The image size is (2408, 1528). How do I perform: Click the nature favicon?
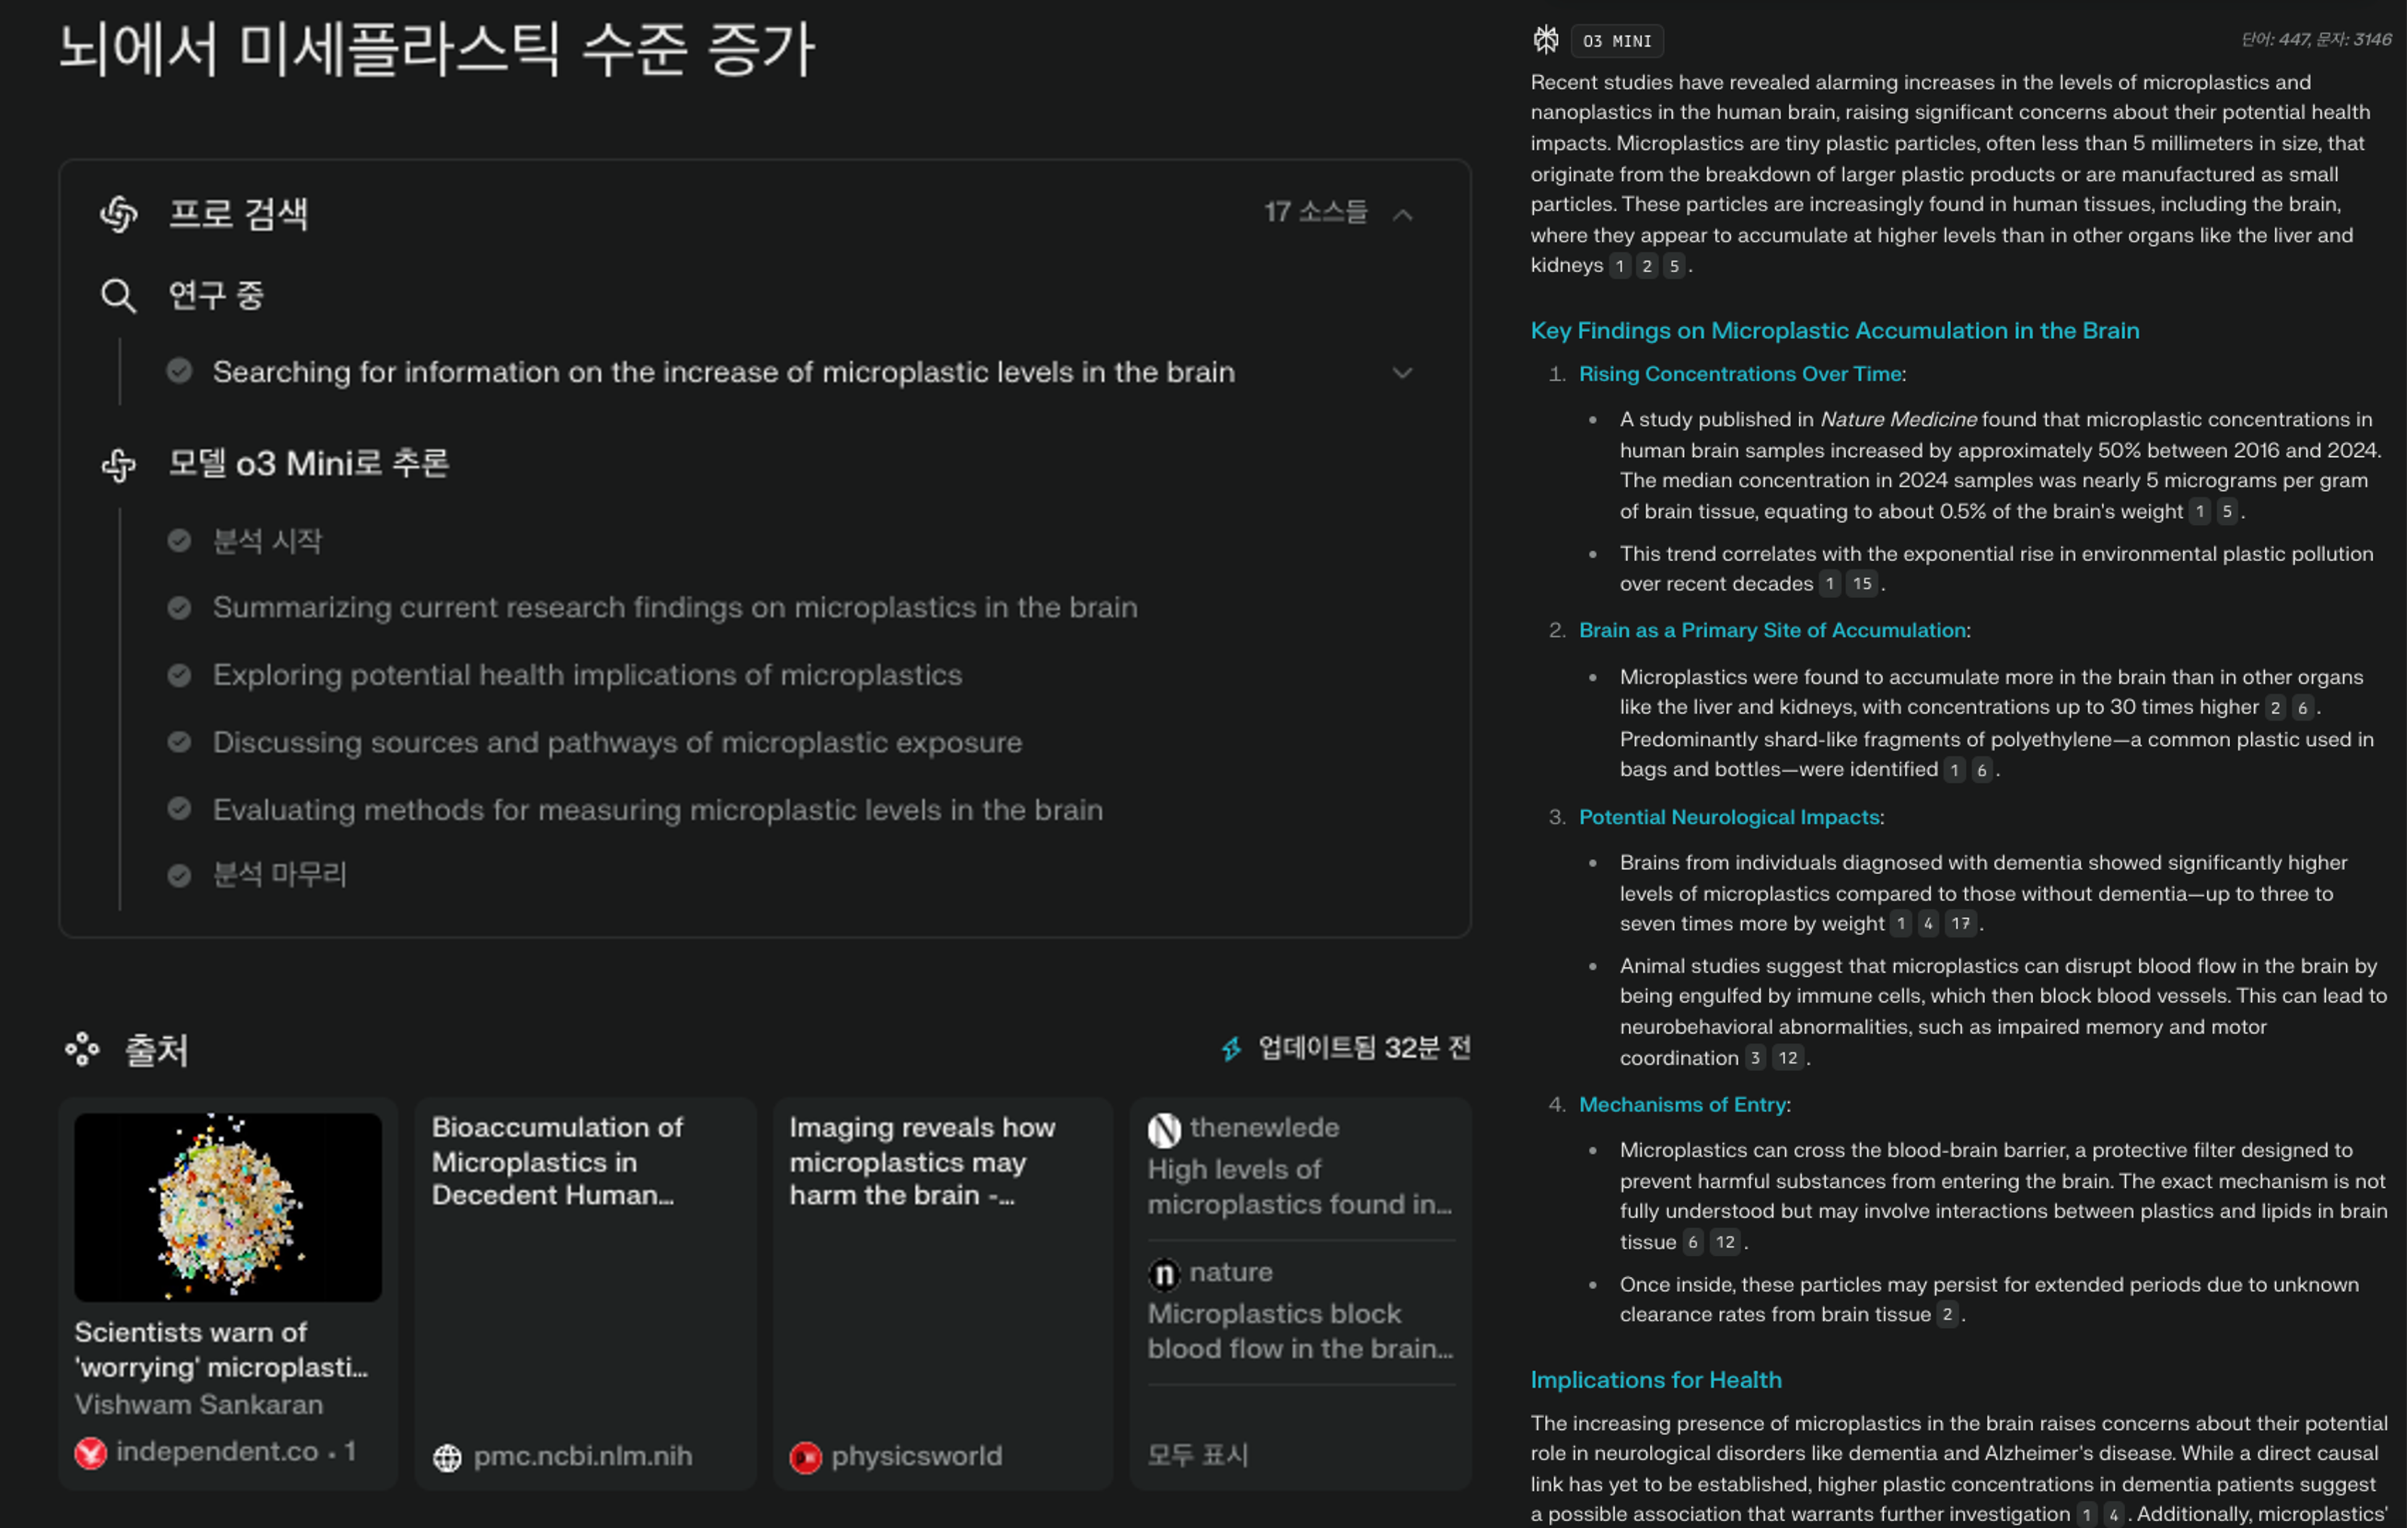(1164, 1274)
